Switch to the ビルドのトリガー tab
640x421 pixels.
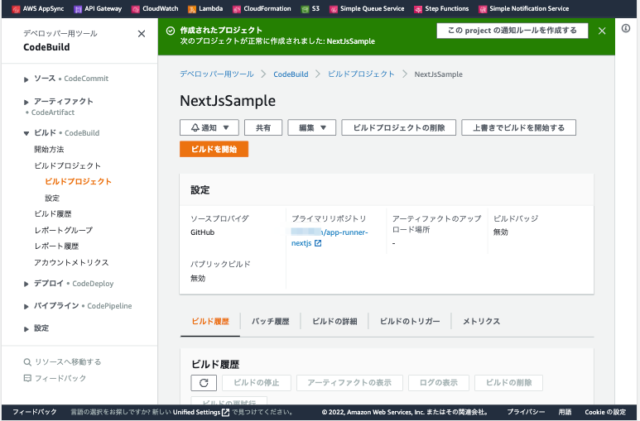(410, 321)
